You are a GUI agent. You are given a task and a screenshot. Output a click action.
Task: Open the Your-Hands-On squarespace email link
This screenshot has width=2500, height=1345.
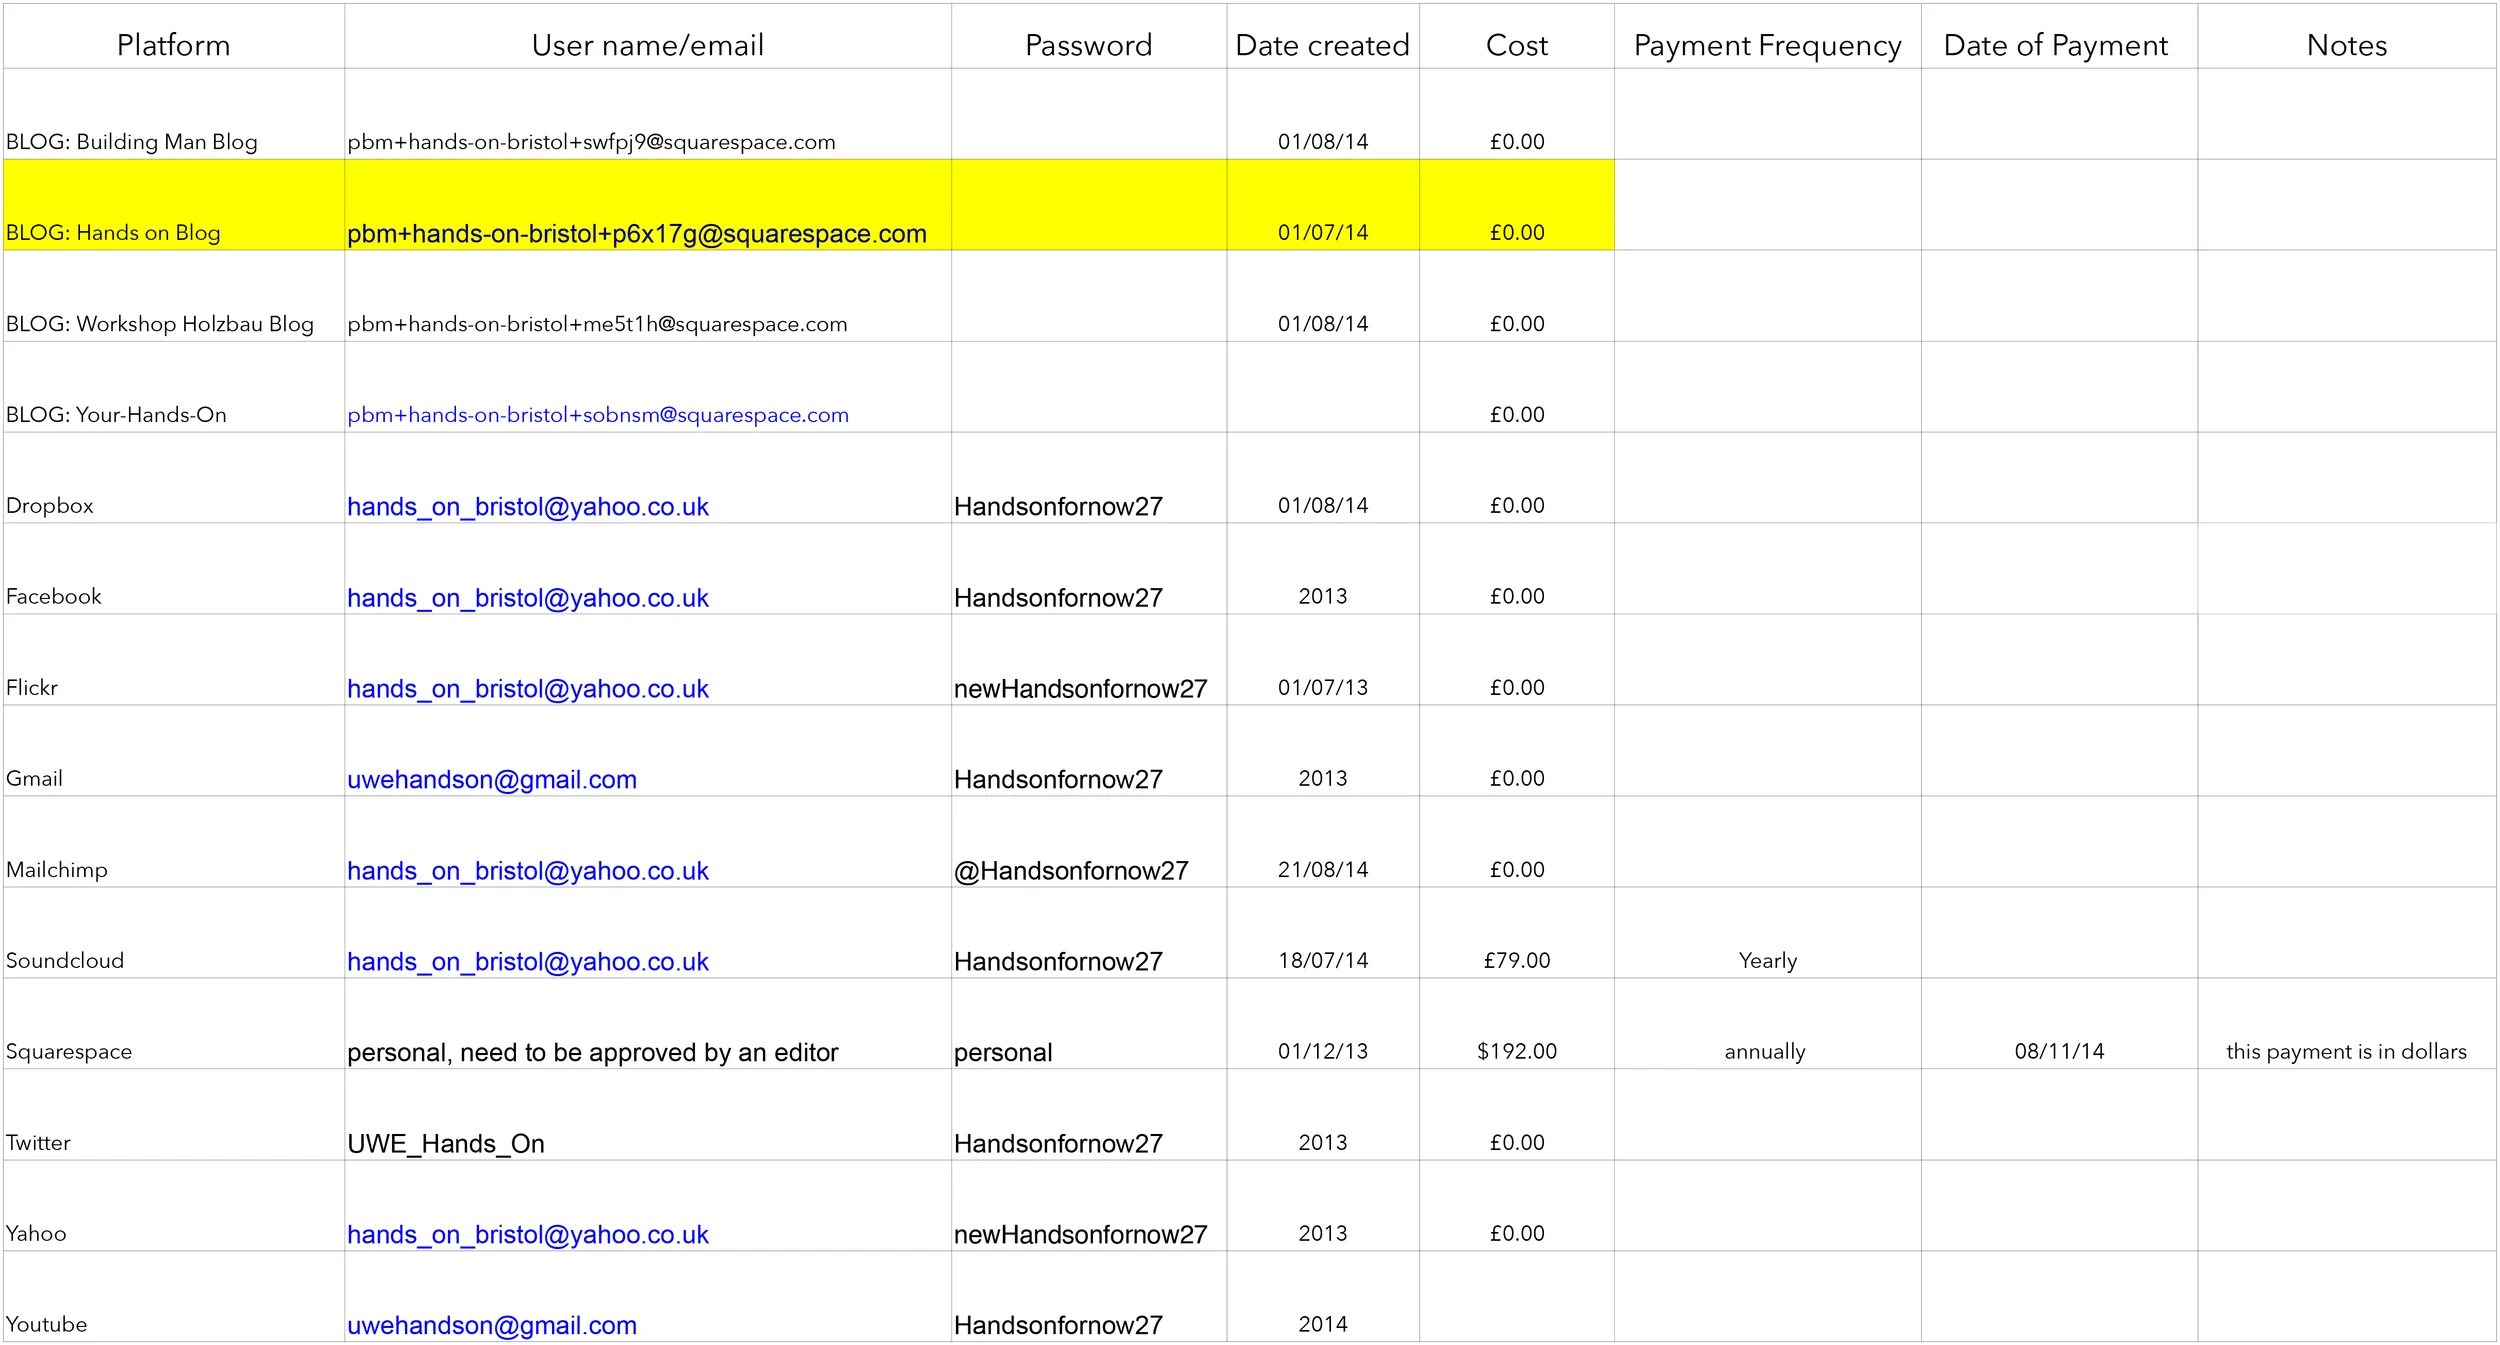coord(597,415)
